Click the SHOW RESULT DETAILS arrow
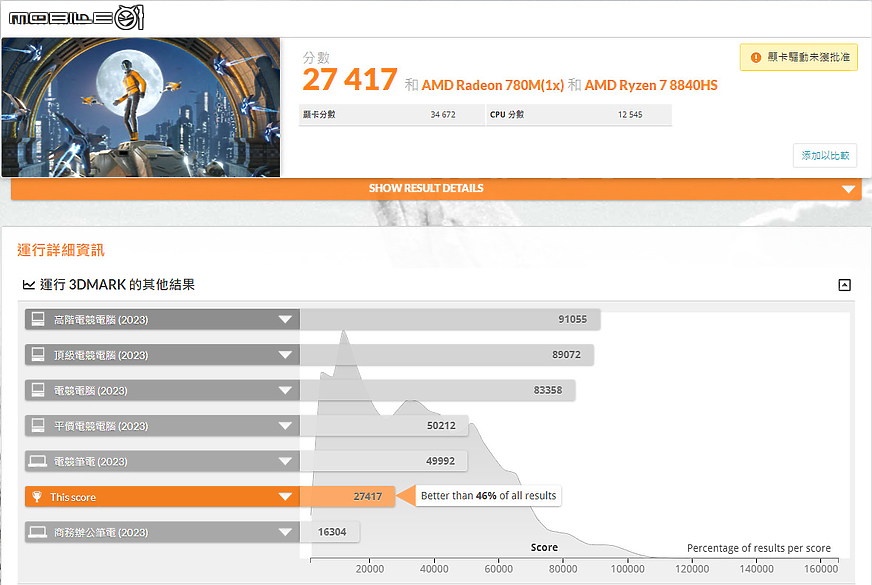This screenshot has height=585, width=872. (x=848, y=189)
